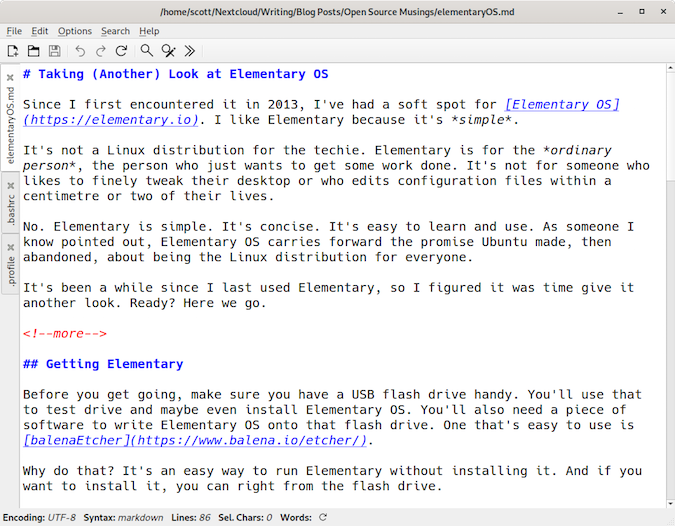This screenshot has height=526, width=675.
Task: Switch to the .bashrc tab
Action: pos(10,210)
